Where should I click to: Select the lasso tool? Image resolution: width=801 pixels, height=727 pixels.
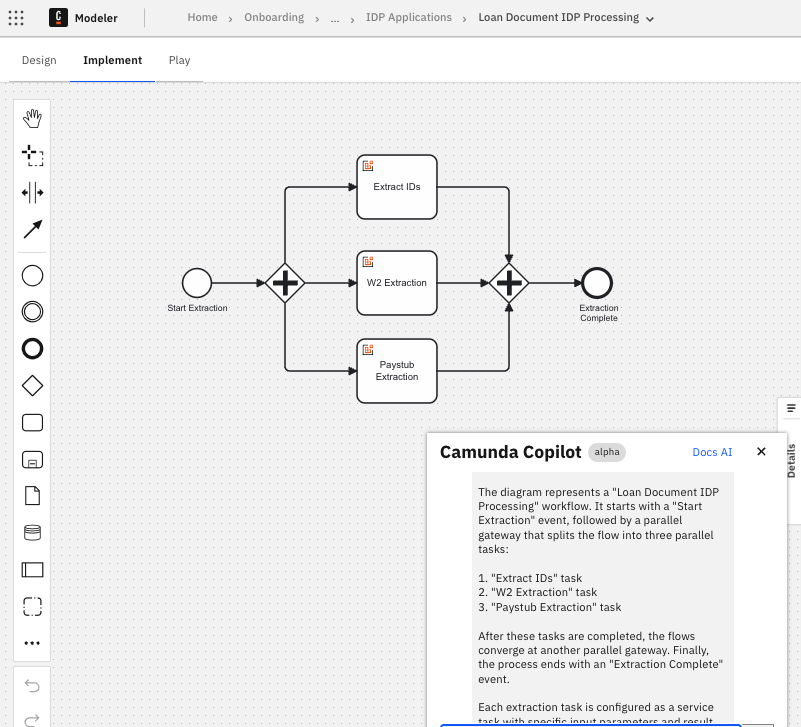click(x=32, y=155)
